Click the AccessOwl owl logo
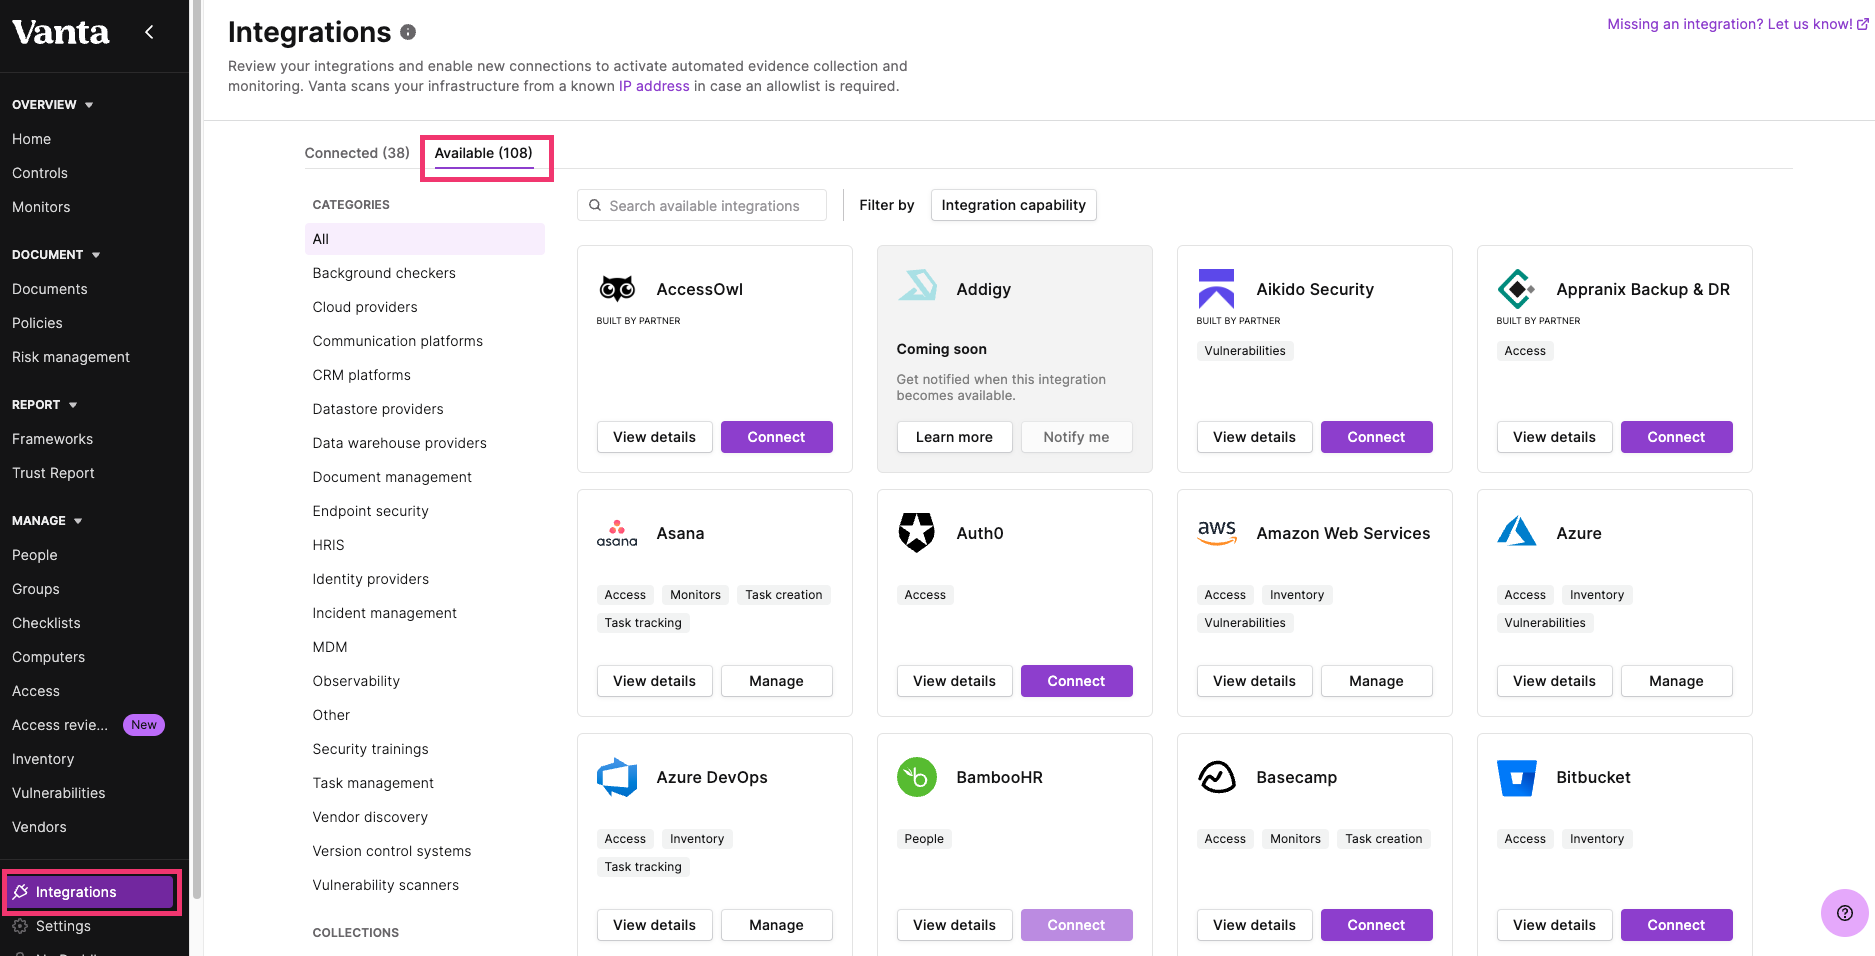This screenshot has width=1875, height=956. 617,289
